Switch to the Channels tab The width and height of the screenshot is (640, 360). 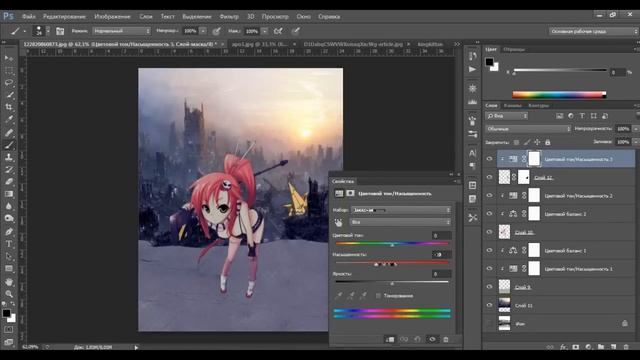tap(513, 106)
